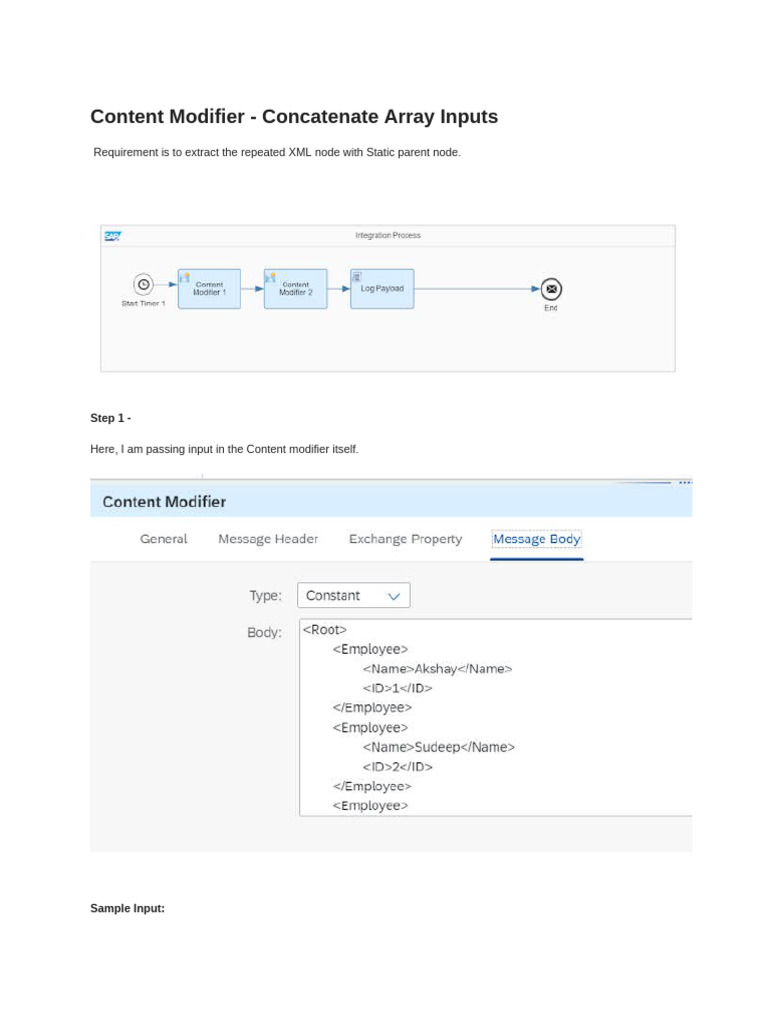This screenshot has width=768, height=1024.
Task: Click the Integration Process pool title
Action: click(388, 236)
